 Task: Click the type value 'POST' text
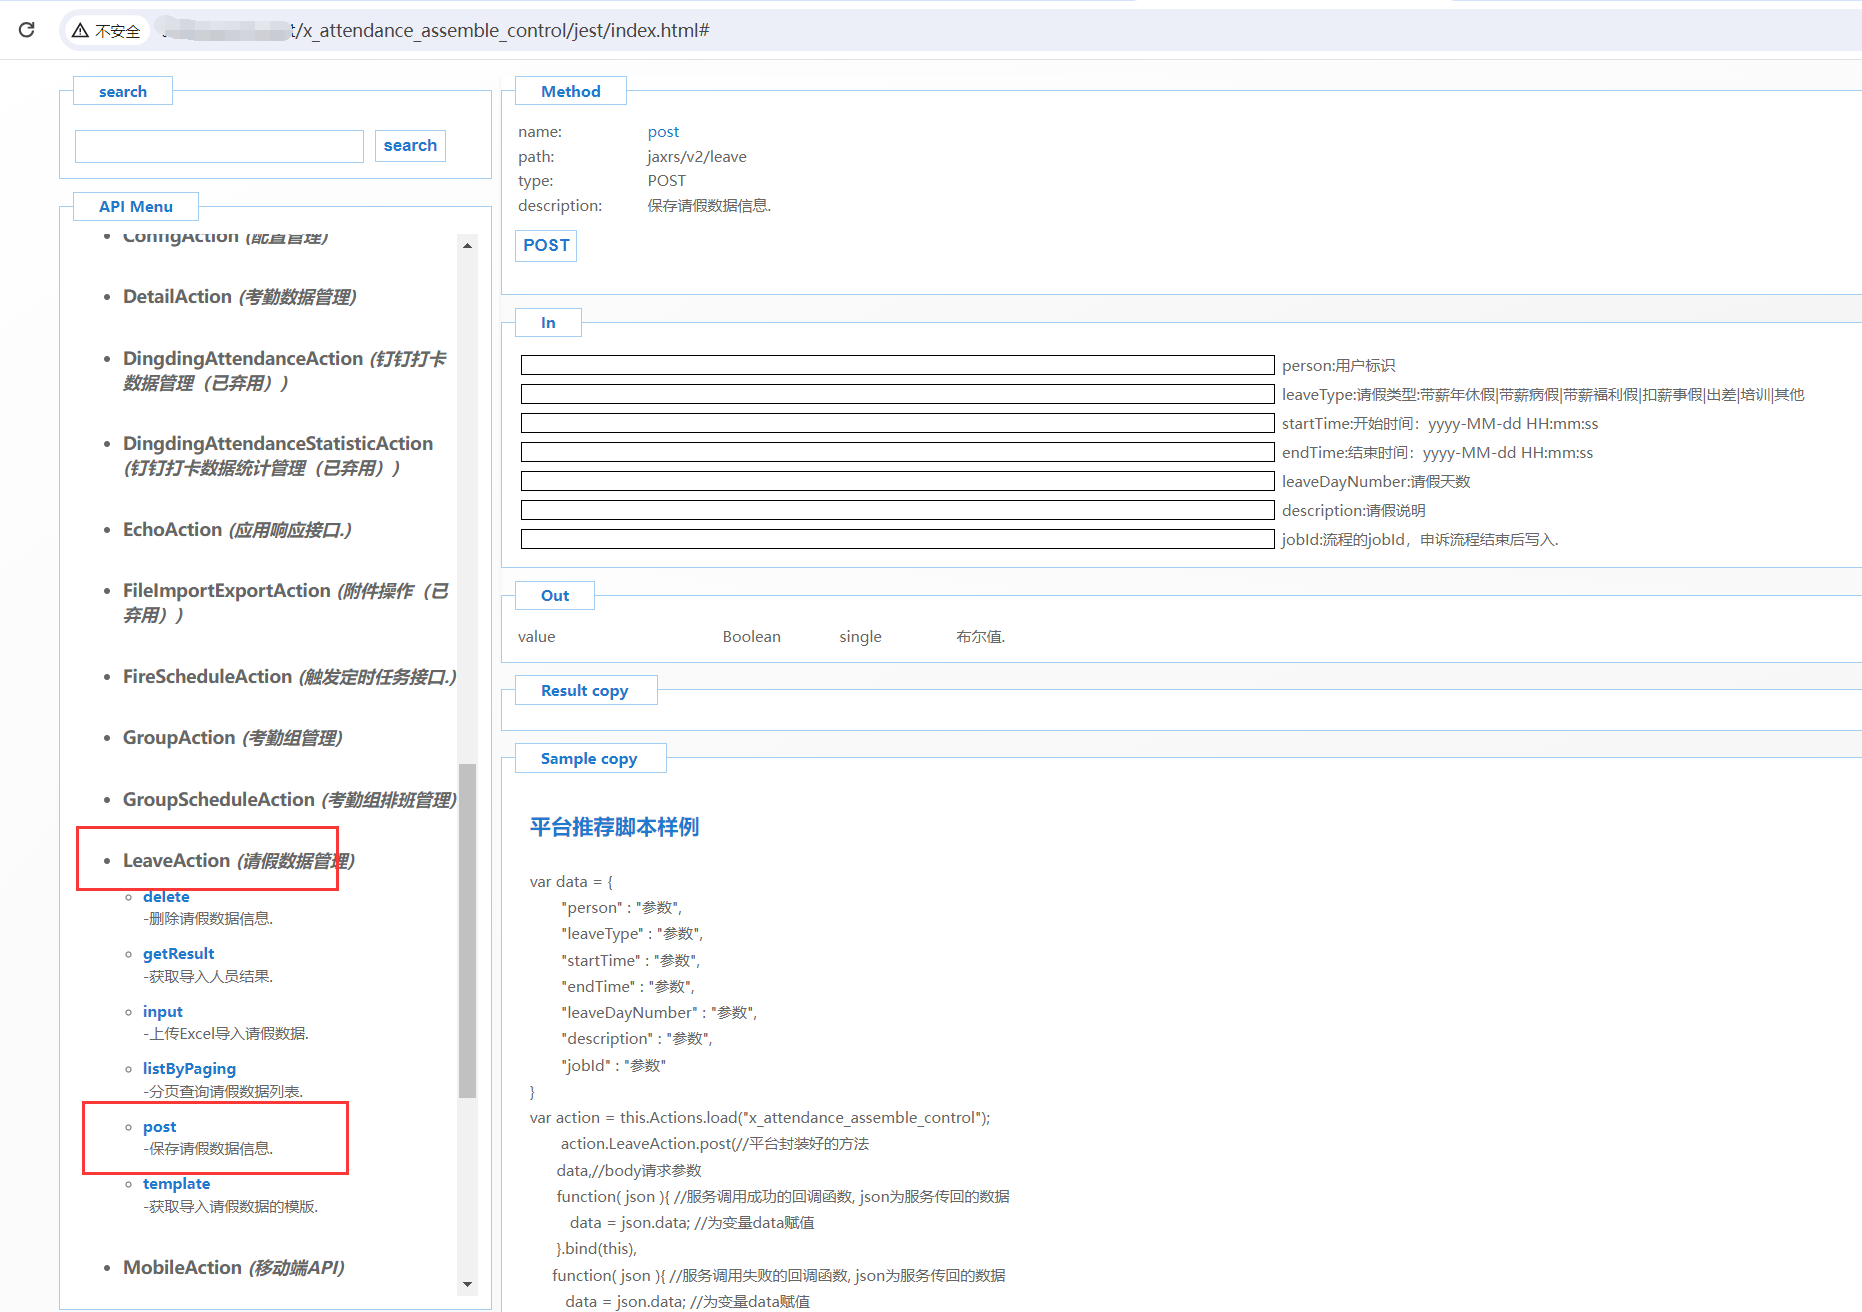coord(667,181)
